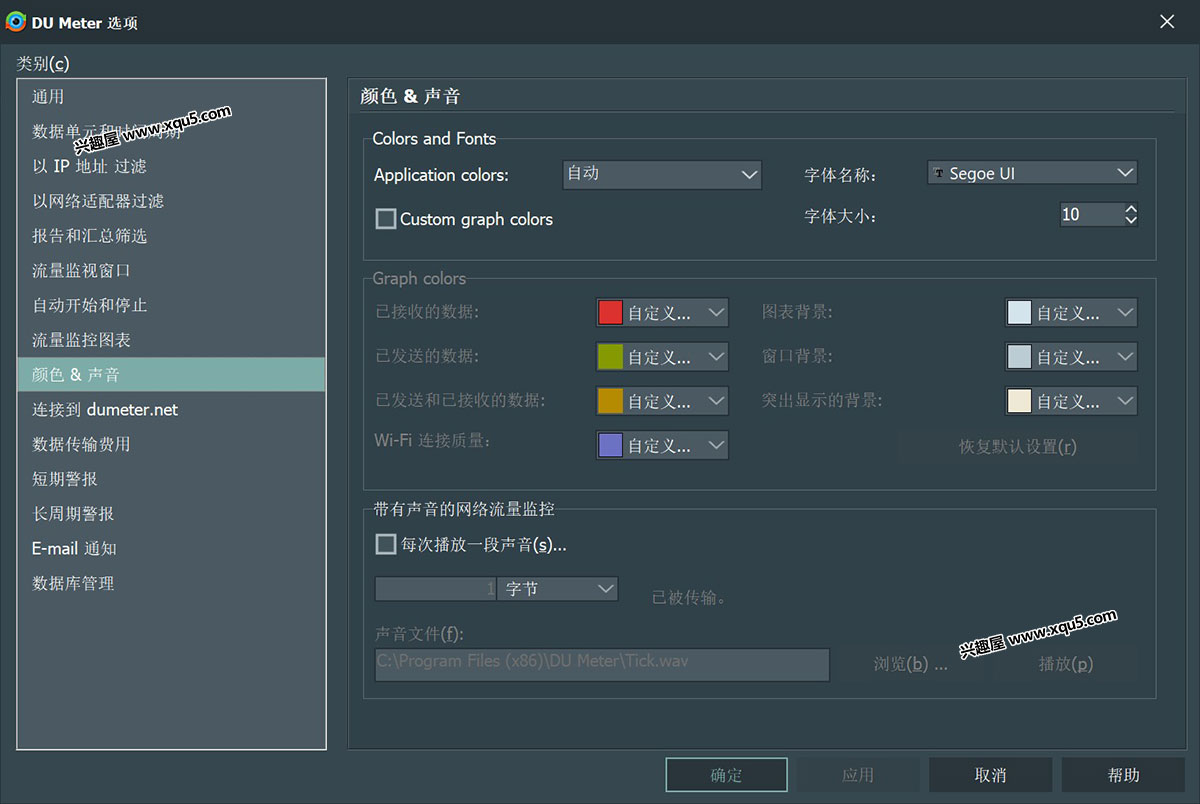Viewport: 1200px width, 804px height.
Task: Click the 声音文件 path field
Action: [602, 665]
